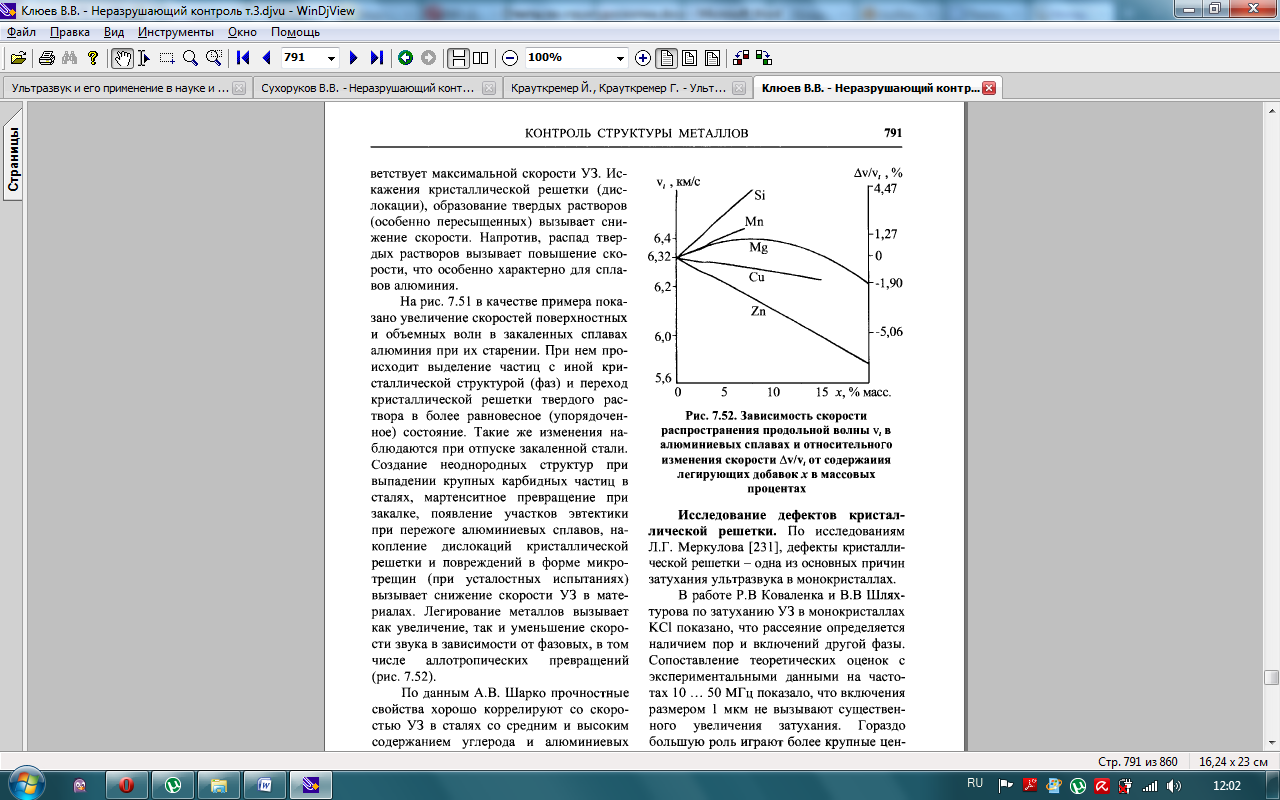The width and height of the screenshot is (1280, 800).
Task: Go to the first page
Action: [243, 58]
